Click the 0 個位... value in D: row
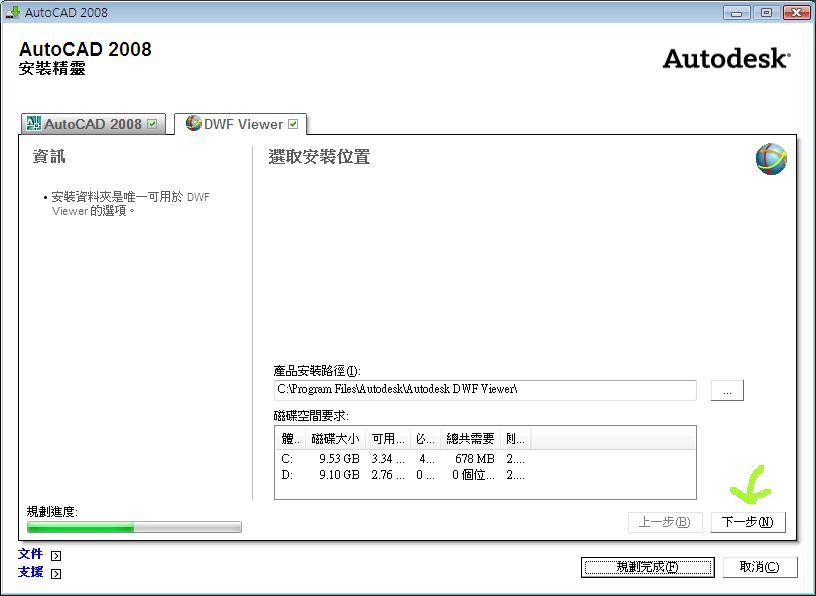Image resolution: width=816 pixels, height=596 pixels. coord(473,475)
